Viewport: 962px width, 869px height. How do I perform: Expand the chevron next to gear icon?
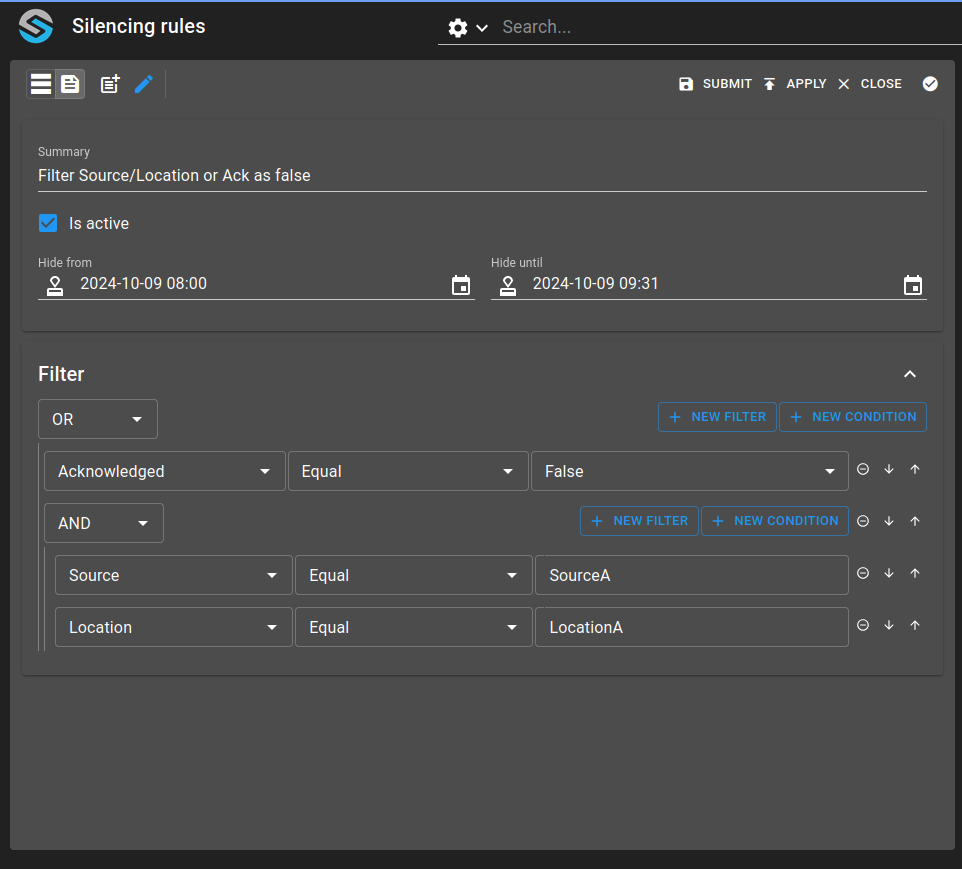tap(482, 28)
